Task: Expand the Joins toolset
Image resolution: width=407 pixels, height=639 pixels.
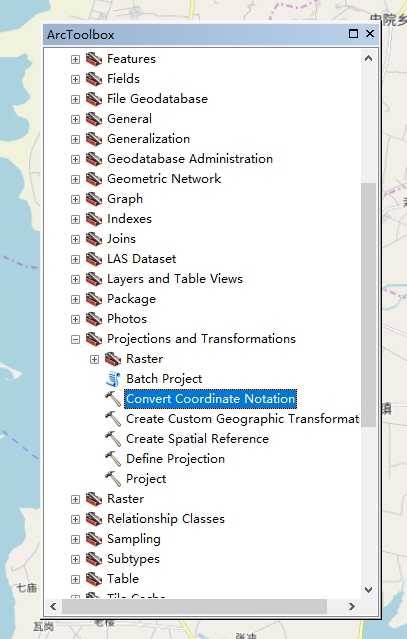Action: (75, 239)
